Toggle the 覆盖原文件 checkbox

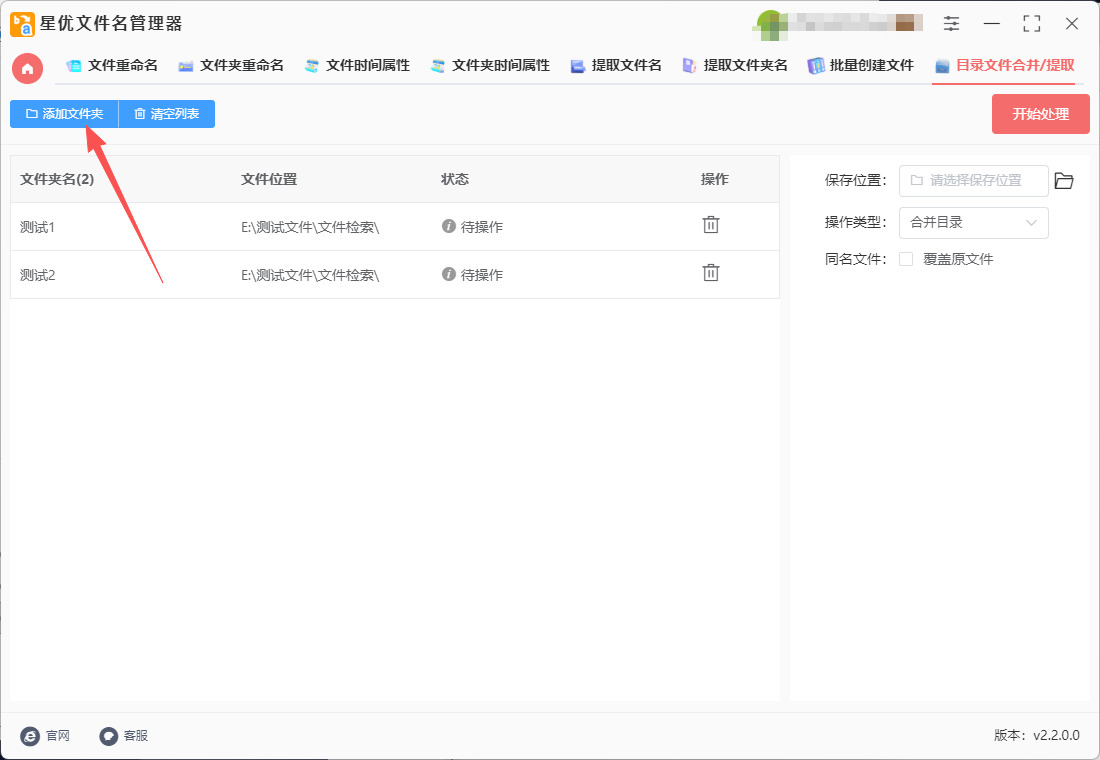point(906,259)
